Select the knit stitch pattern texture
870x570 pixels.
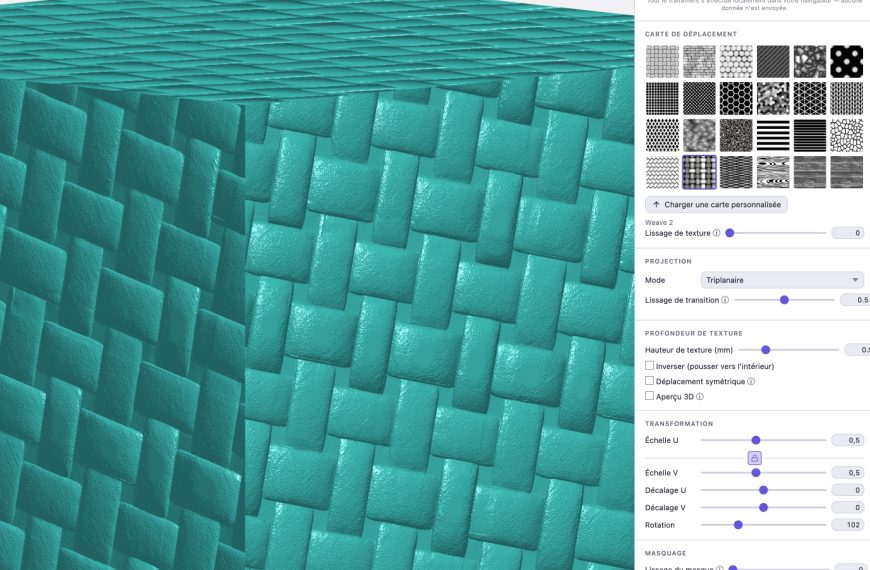[x=847, y=98]
